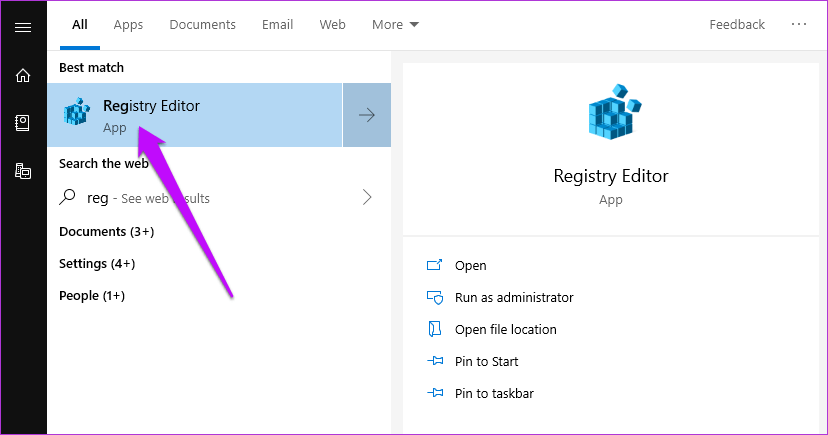Click the Pin to taskbar pin icon

coord(435,393)
